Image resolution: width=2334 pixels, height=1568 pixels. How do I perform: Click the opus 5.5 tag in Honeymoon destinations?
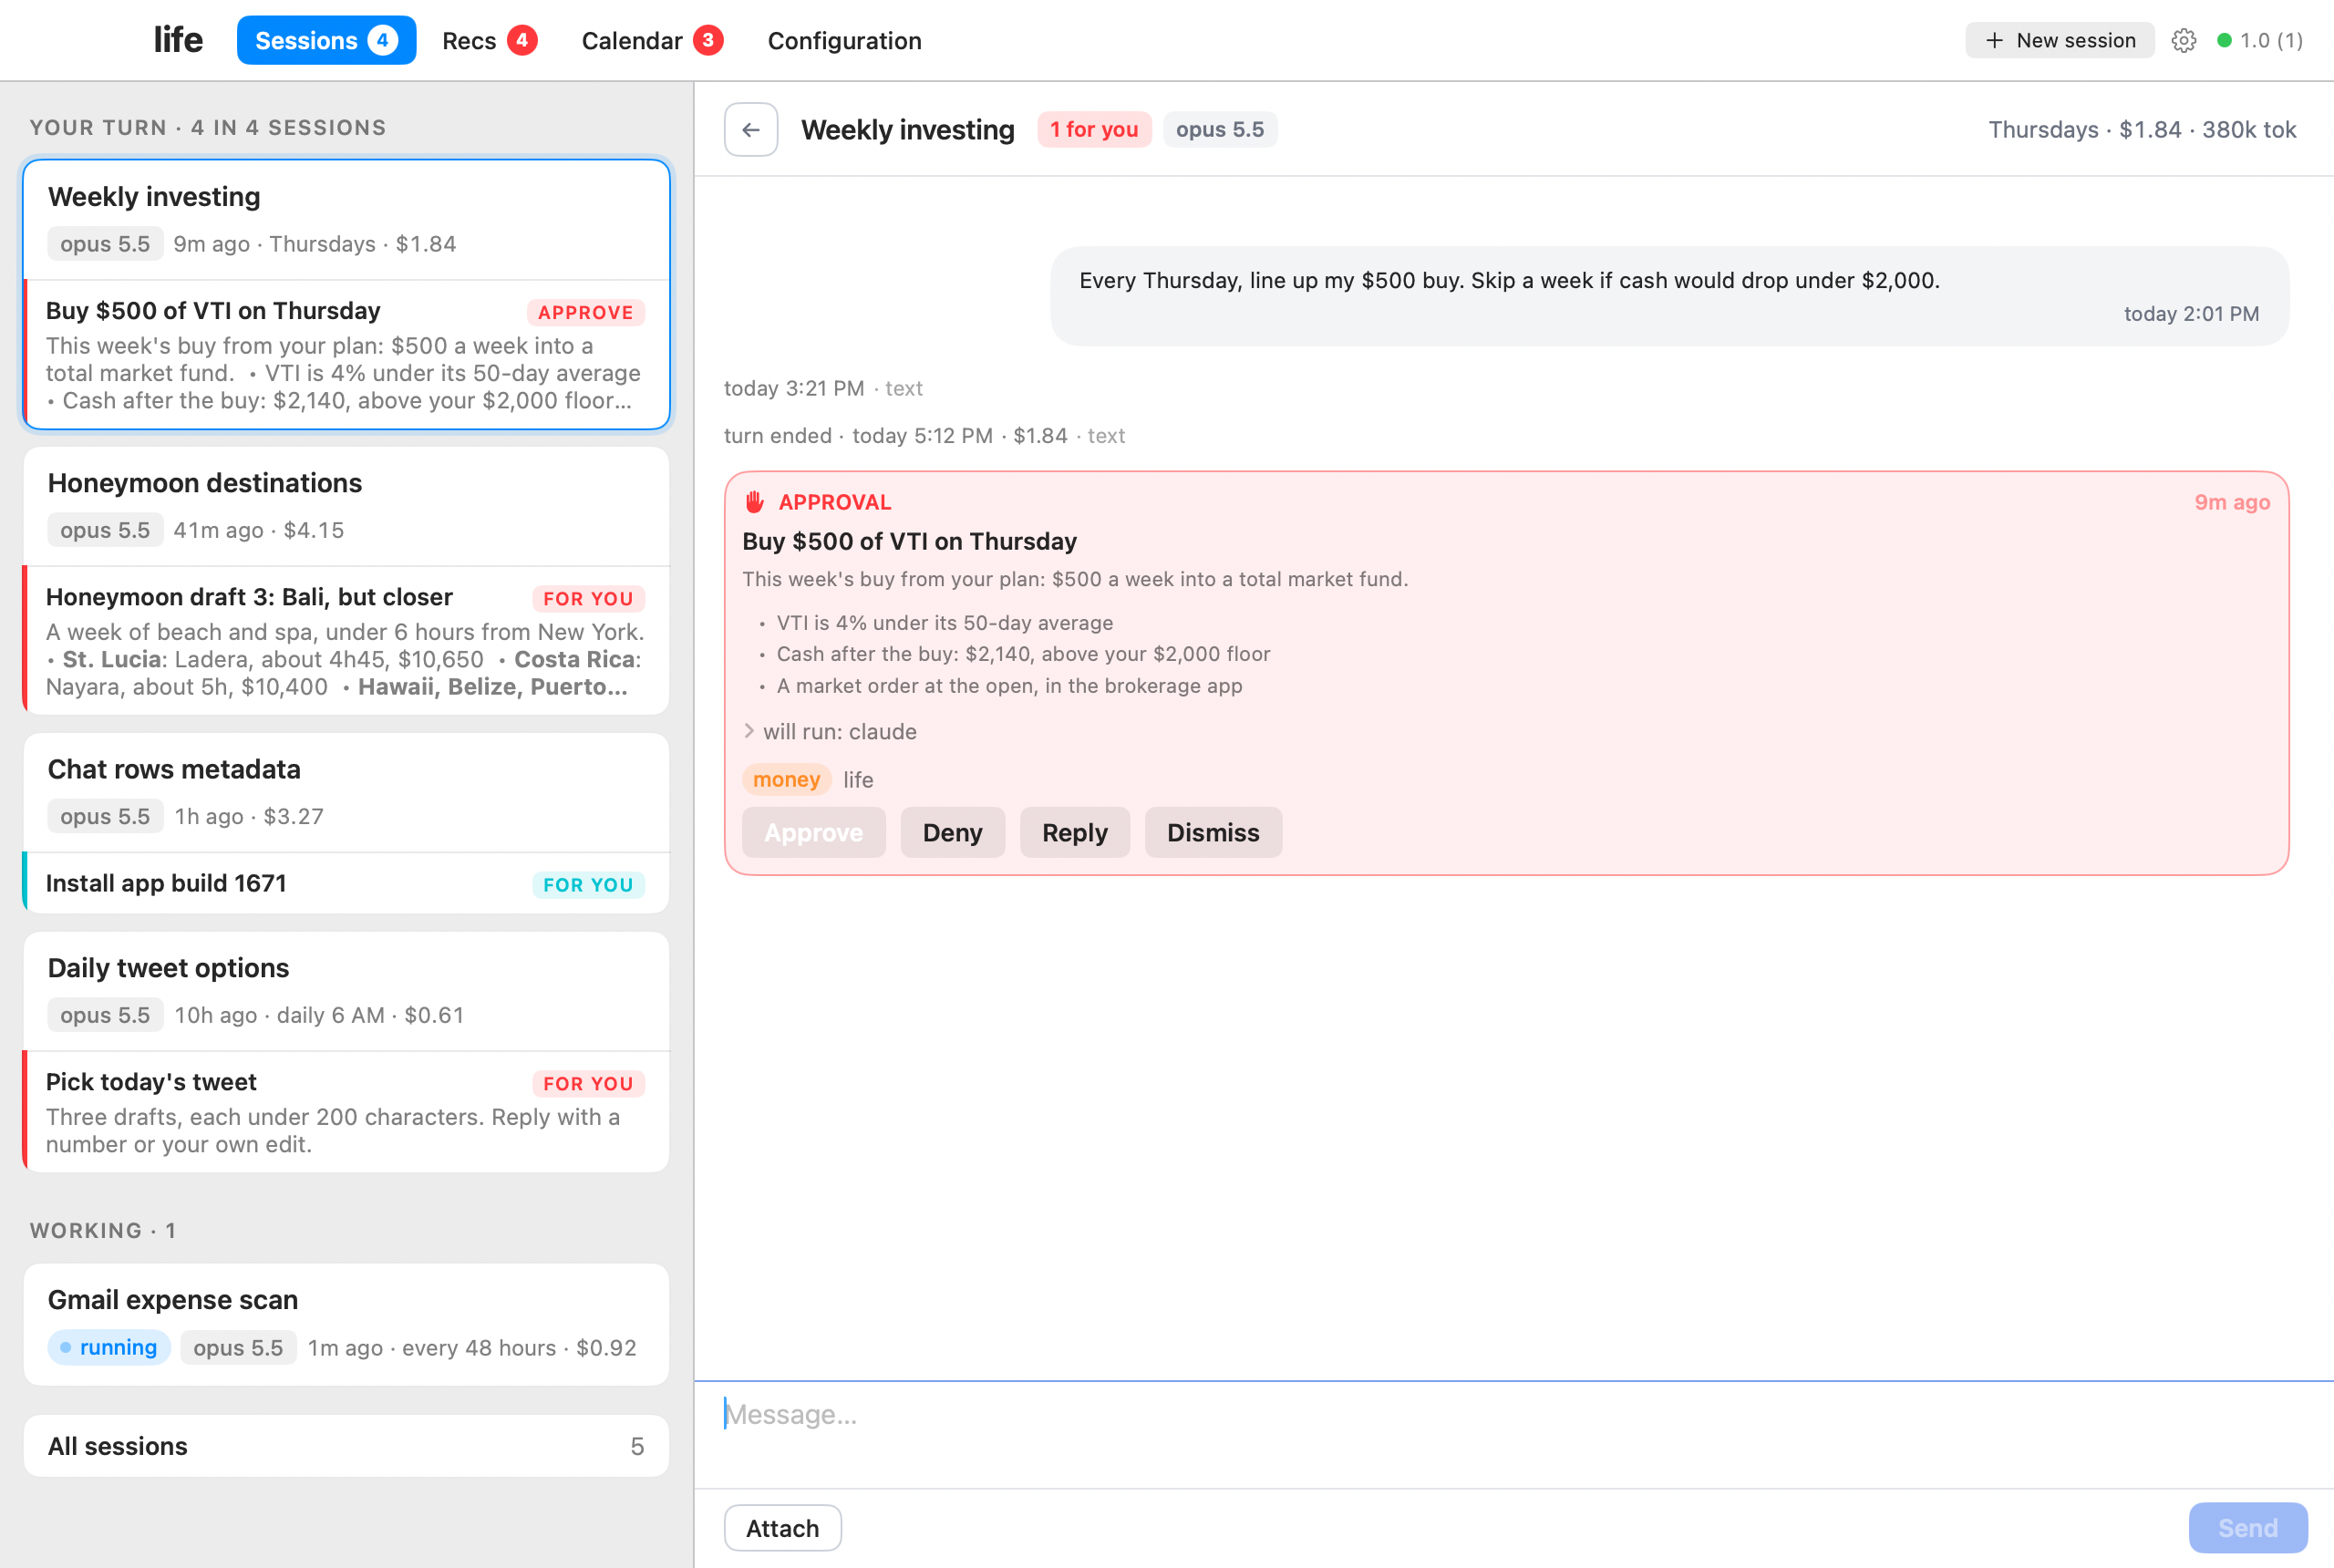[x=105, y=530]
